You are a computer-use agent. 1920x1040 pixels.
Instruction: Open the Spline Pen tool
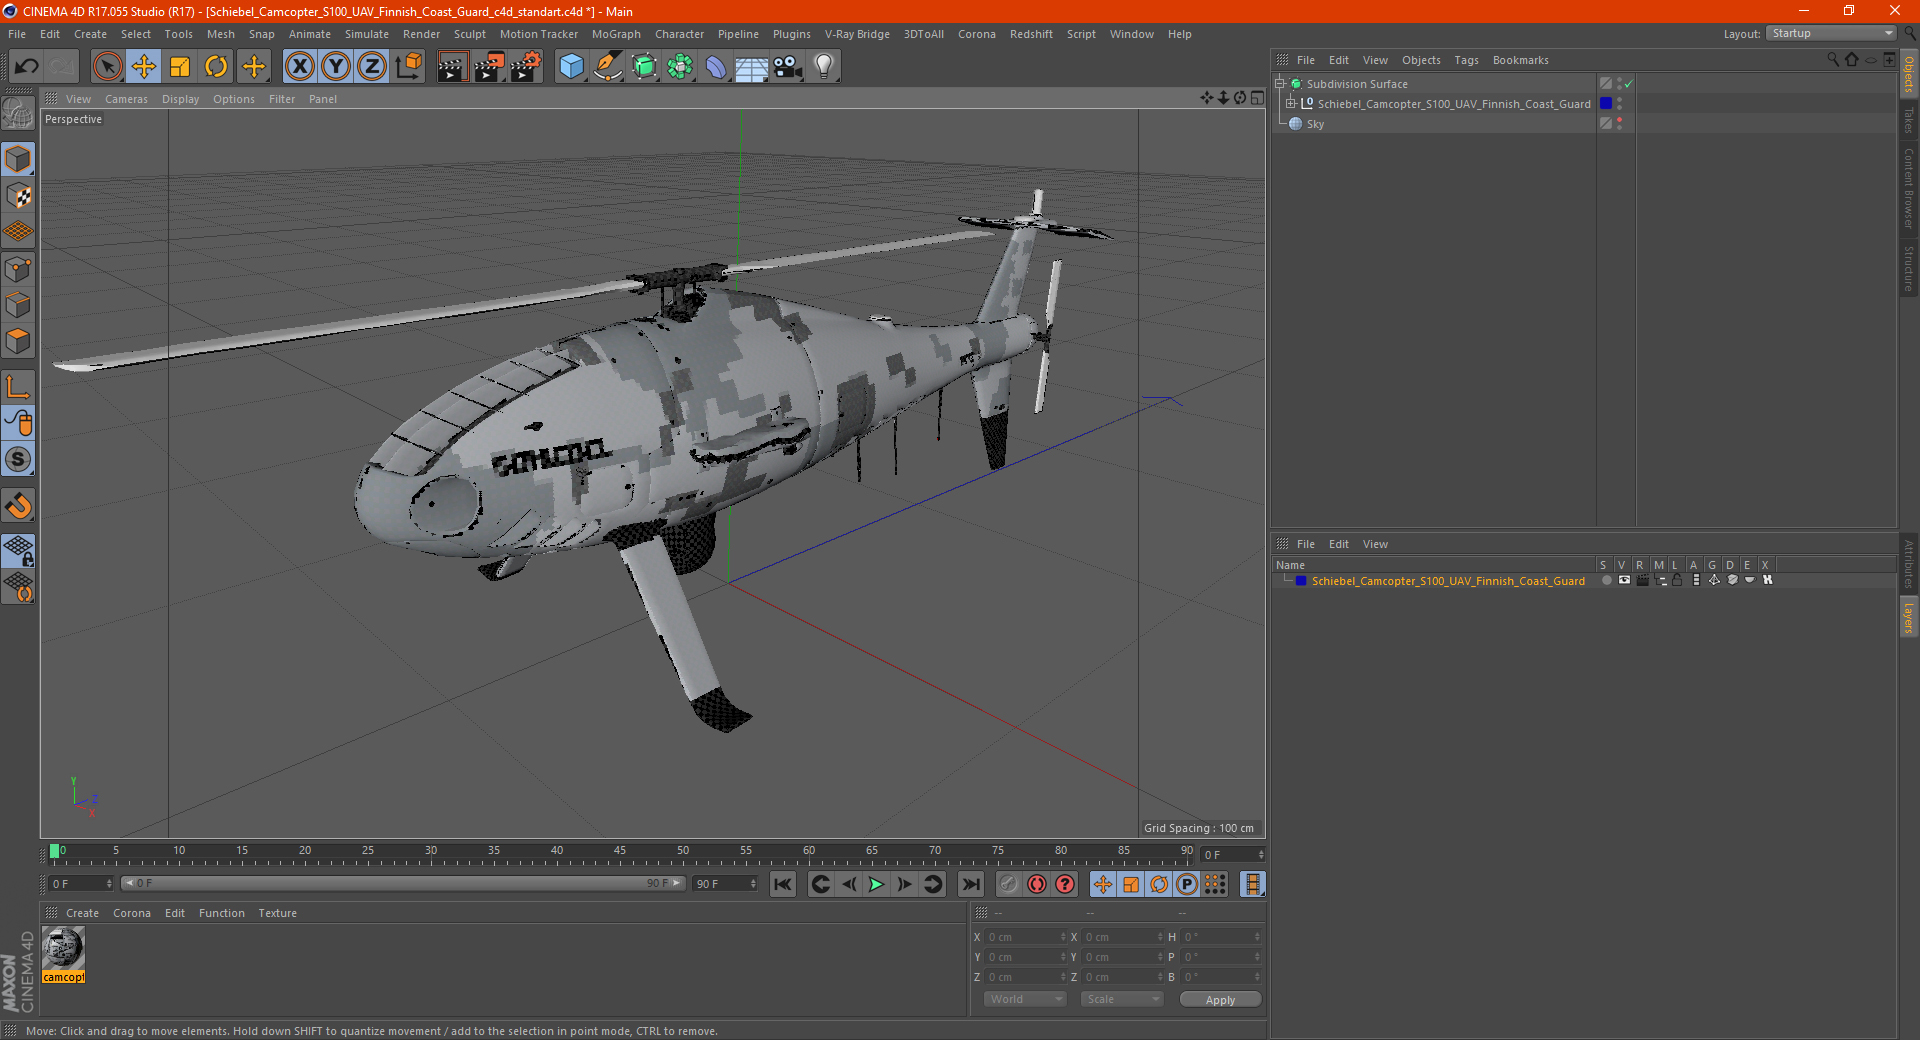(607, 67)
